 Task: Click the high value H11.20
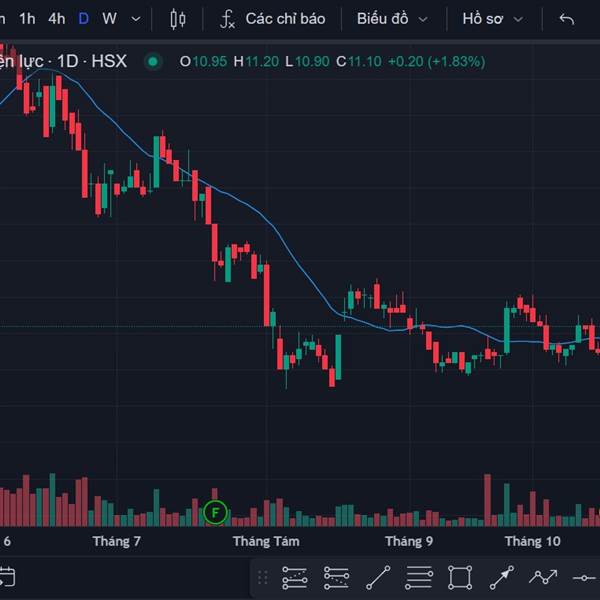point(256,62)
